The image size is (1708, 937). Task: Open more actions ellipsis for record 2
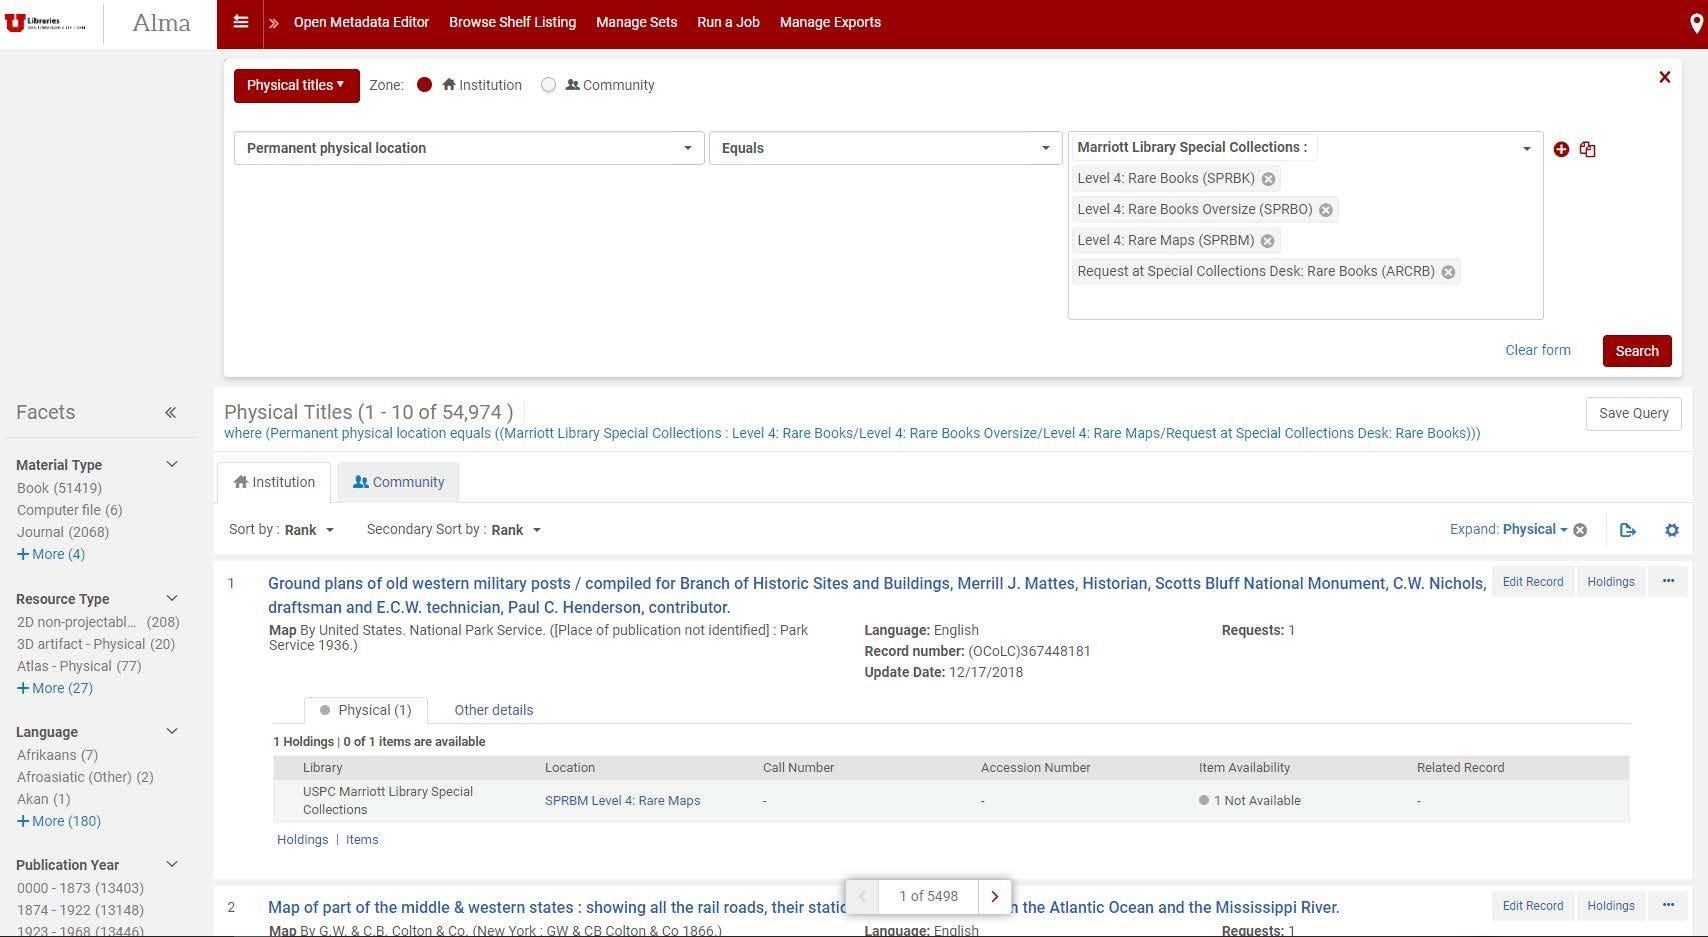tap(1668, 905)
